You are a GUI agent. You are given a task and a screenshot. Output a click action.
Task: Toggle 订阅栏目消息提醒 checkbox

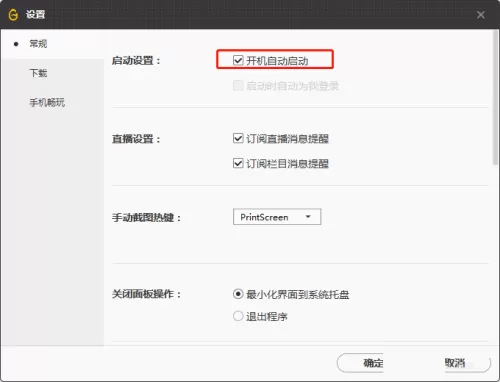(x=238, y=163)
